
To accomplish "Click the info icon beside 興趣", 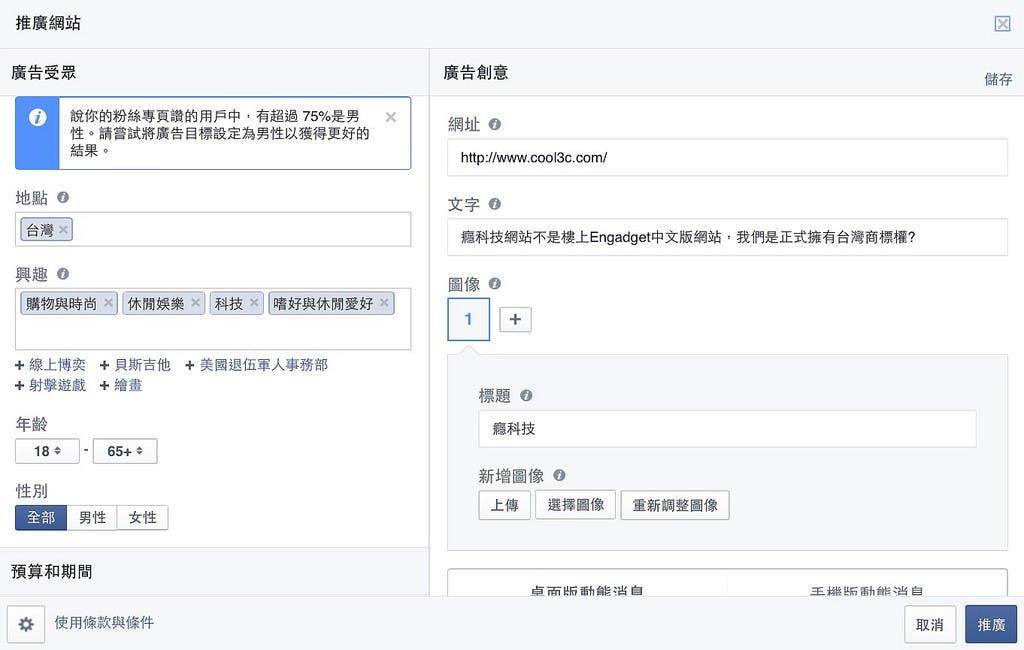I will [x=63, y=274].
